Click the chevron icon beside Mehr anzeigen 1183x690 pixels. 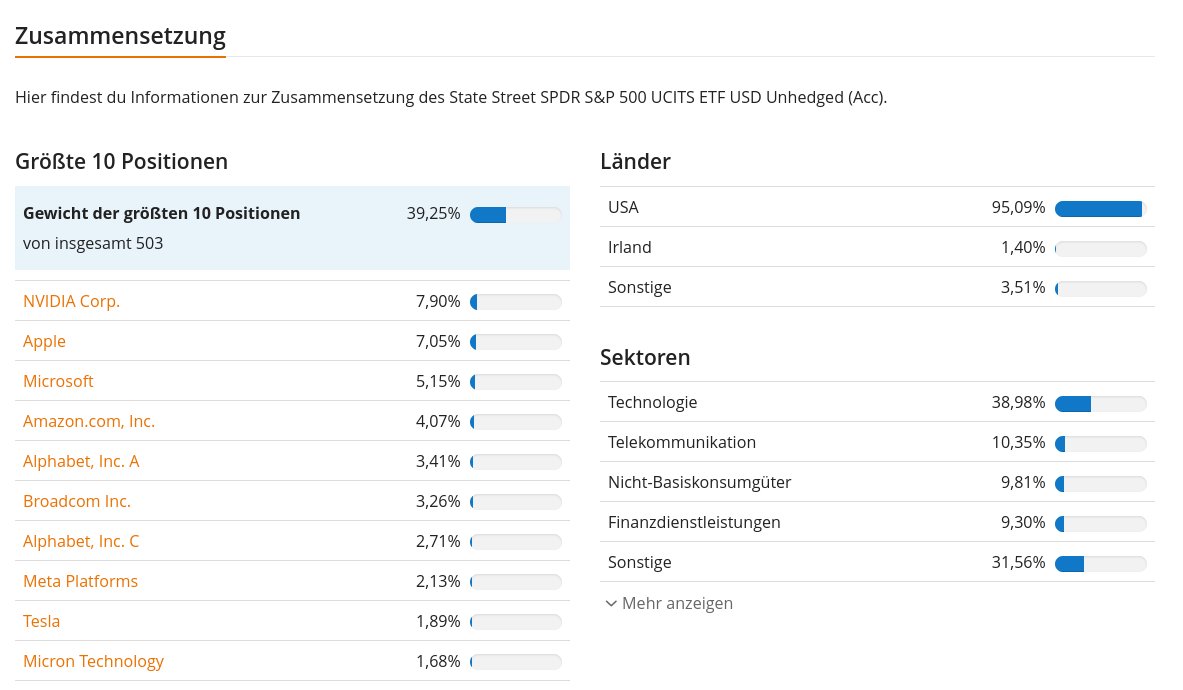611,603
